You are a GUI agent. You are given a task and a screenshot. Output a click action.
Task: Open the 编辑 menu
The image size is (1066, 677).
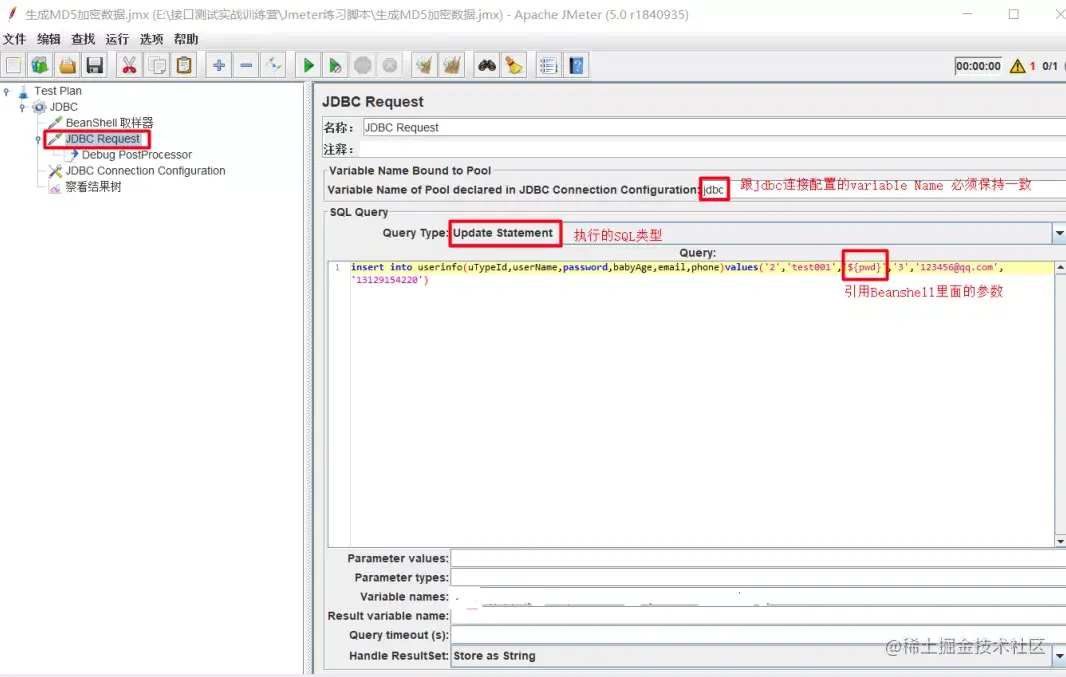point(48,39)
